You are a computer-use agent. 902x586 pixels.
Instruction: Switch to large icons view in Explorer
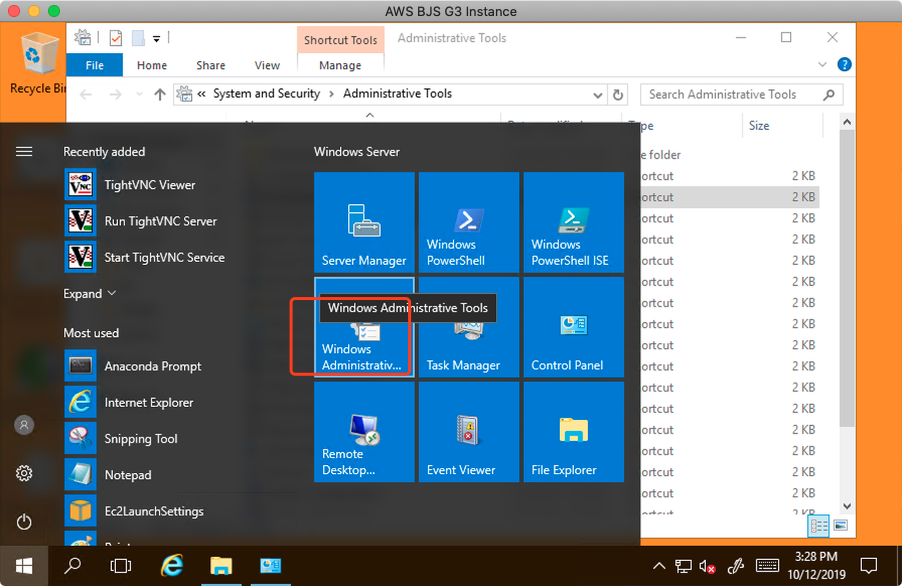pos(841,525)
